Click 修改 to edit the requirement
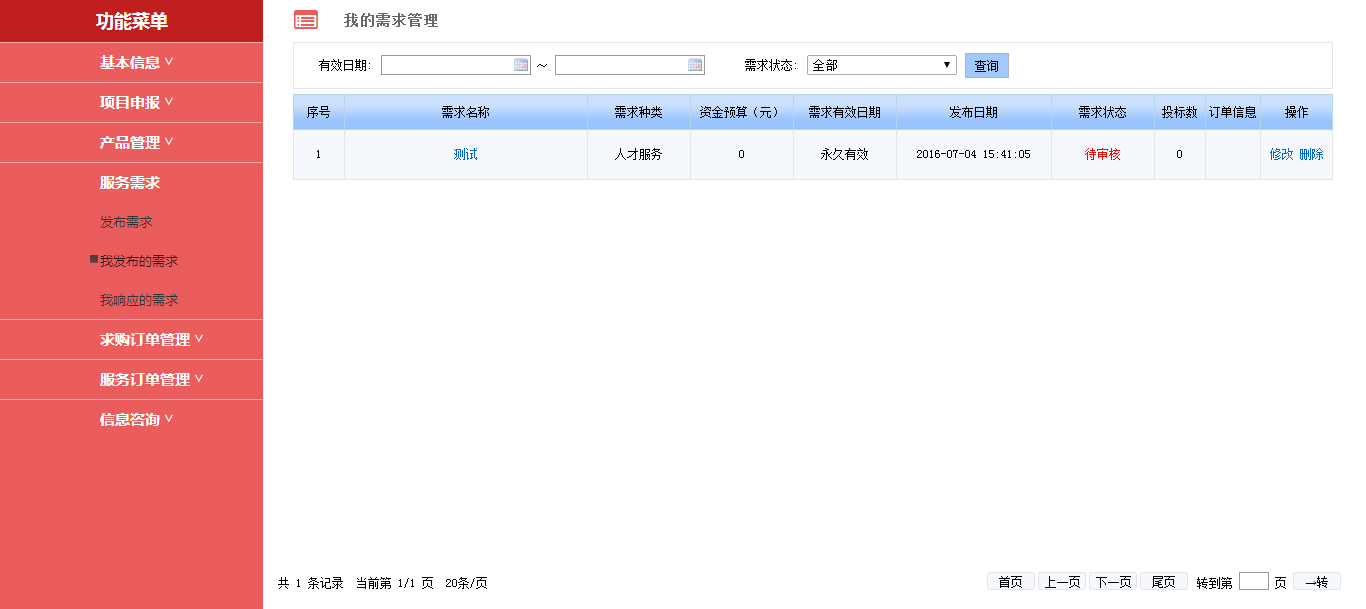This screenshot has width=1366, height=609. (1281, 154)
